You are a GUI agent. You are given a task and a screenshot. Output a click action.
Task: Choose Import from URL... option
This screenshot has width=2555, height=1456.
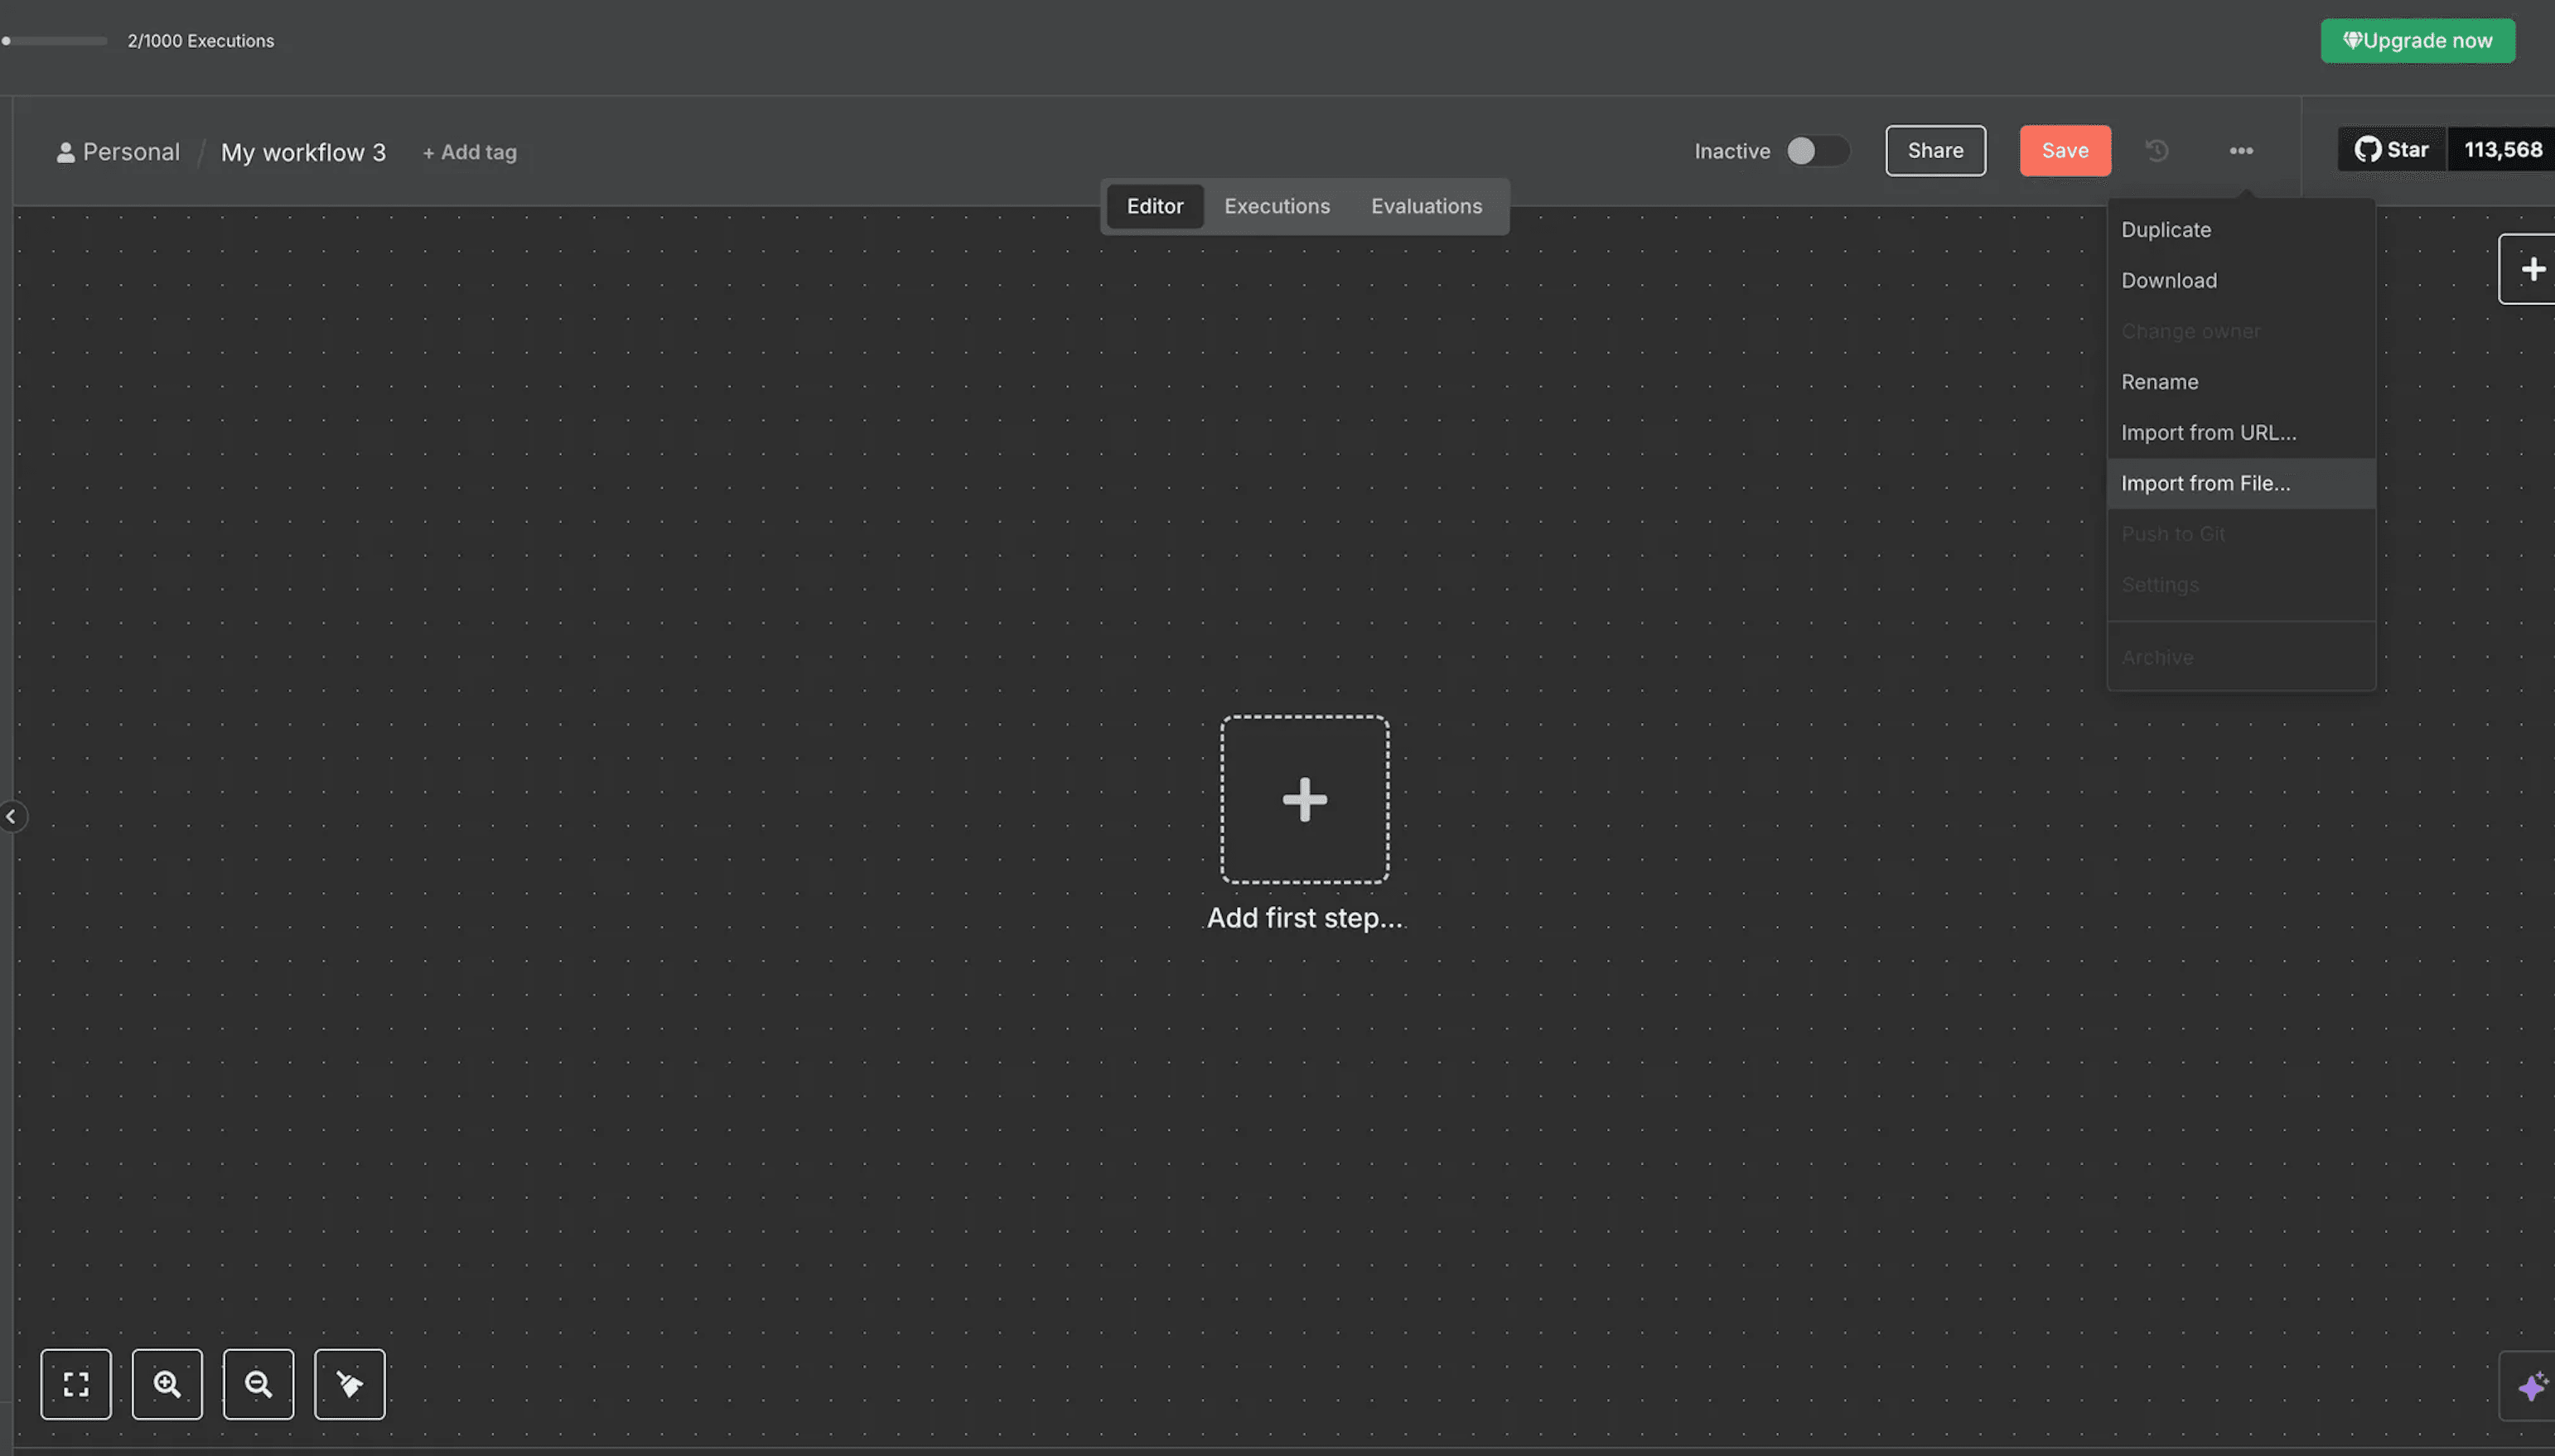click(2241, 433)
